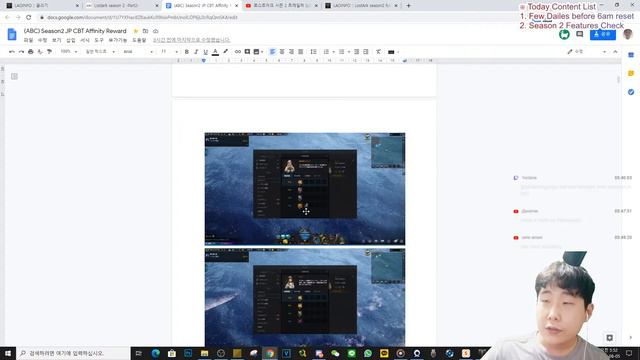Toggle Bold formatting
Viewport: 640px width, 360px height.
(x=187, y=52)
